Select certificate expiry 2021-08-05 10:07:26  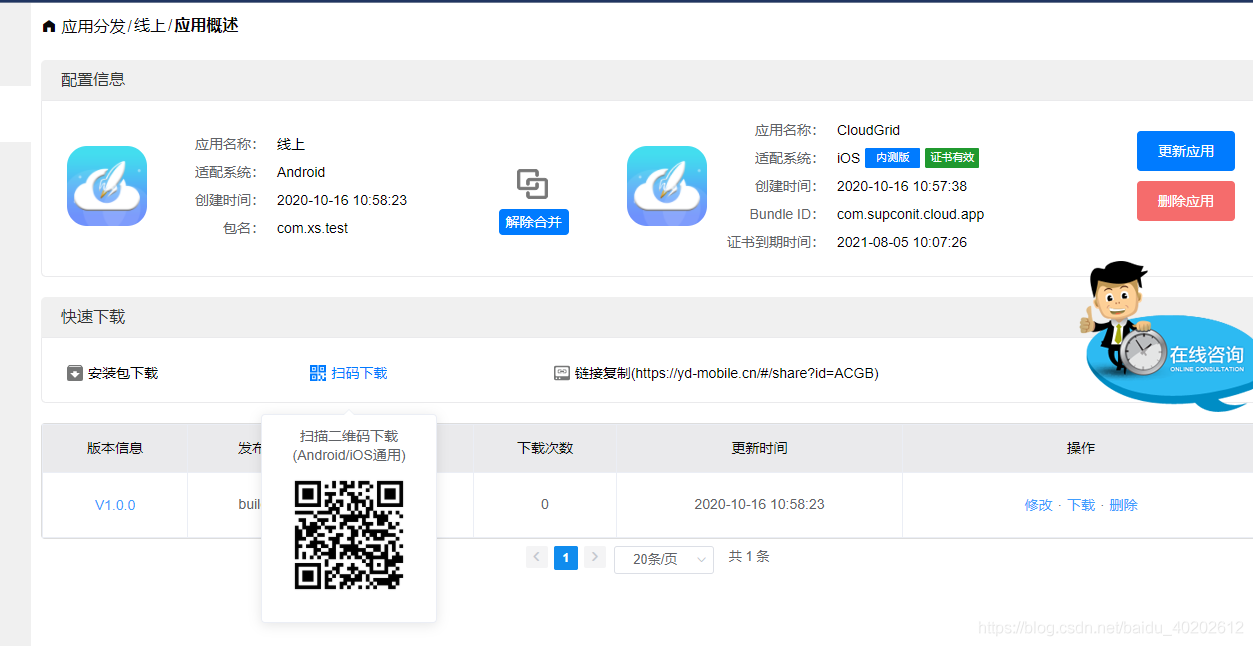(x=902, y=242)
